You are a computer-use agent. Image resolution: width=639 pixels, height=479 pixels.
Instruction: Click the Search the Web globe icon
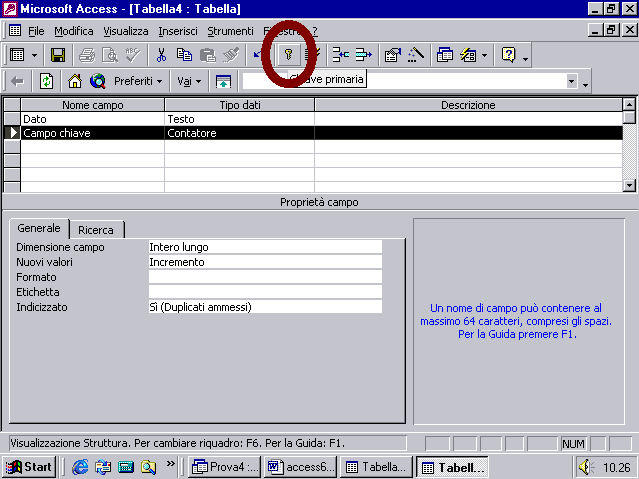[x=98, y=81]
